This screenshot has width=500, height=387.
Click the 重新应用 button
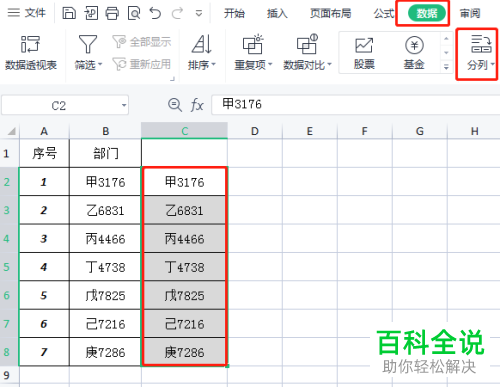(x=142, y=64)
